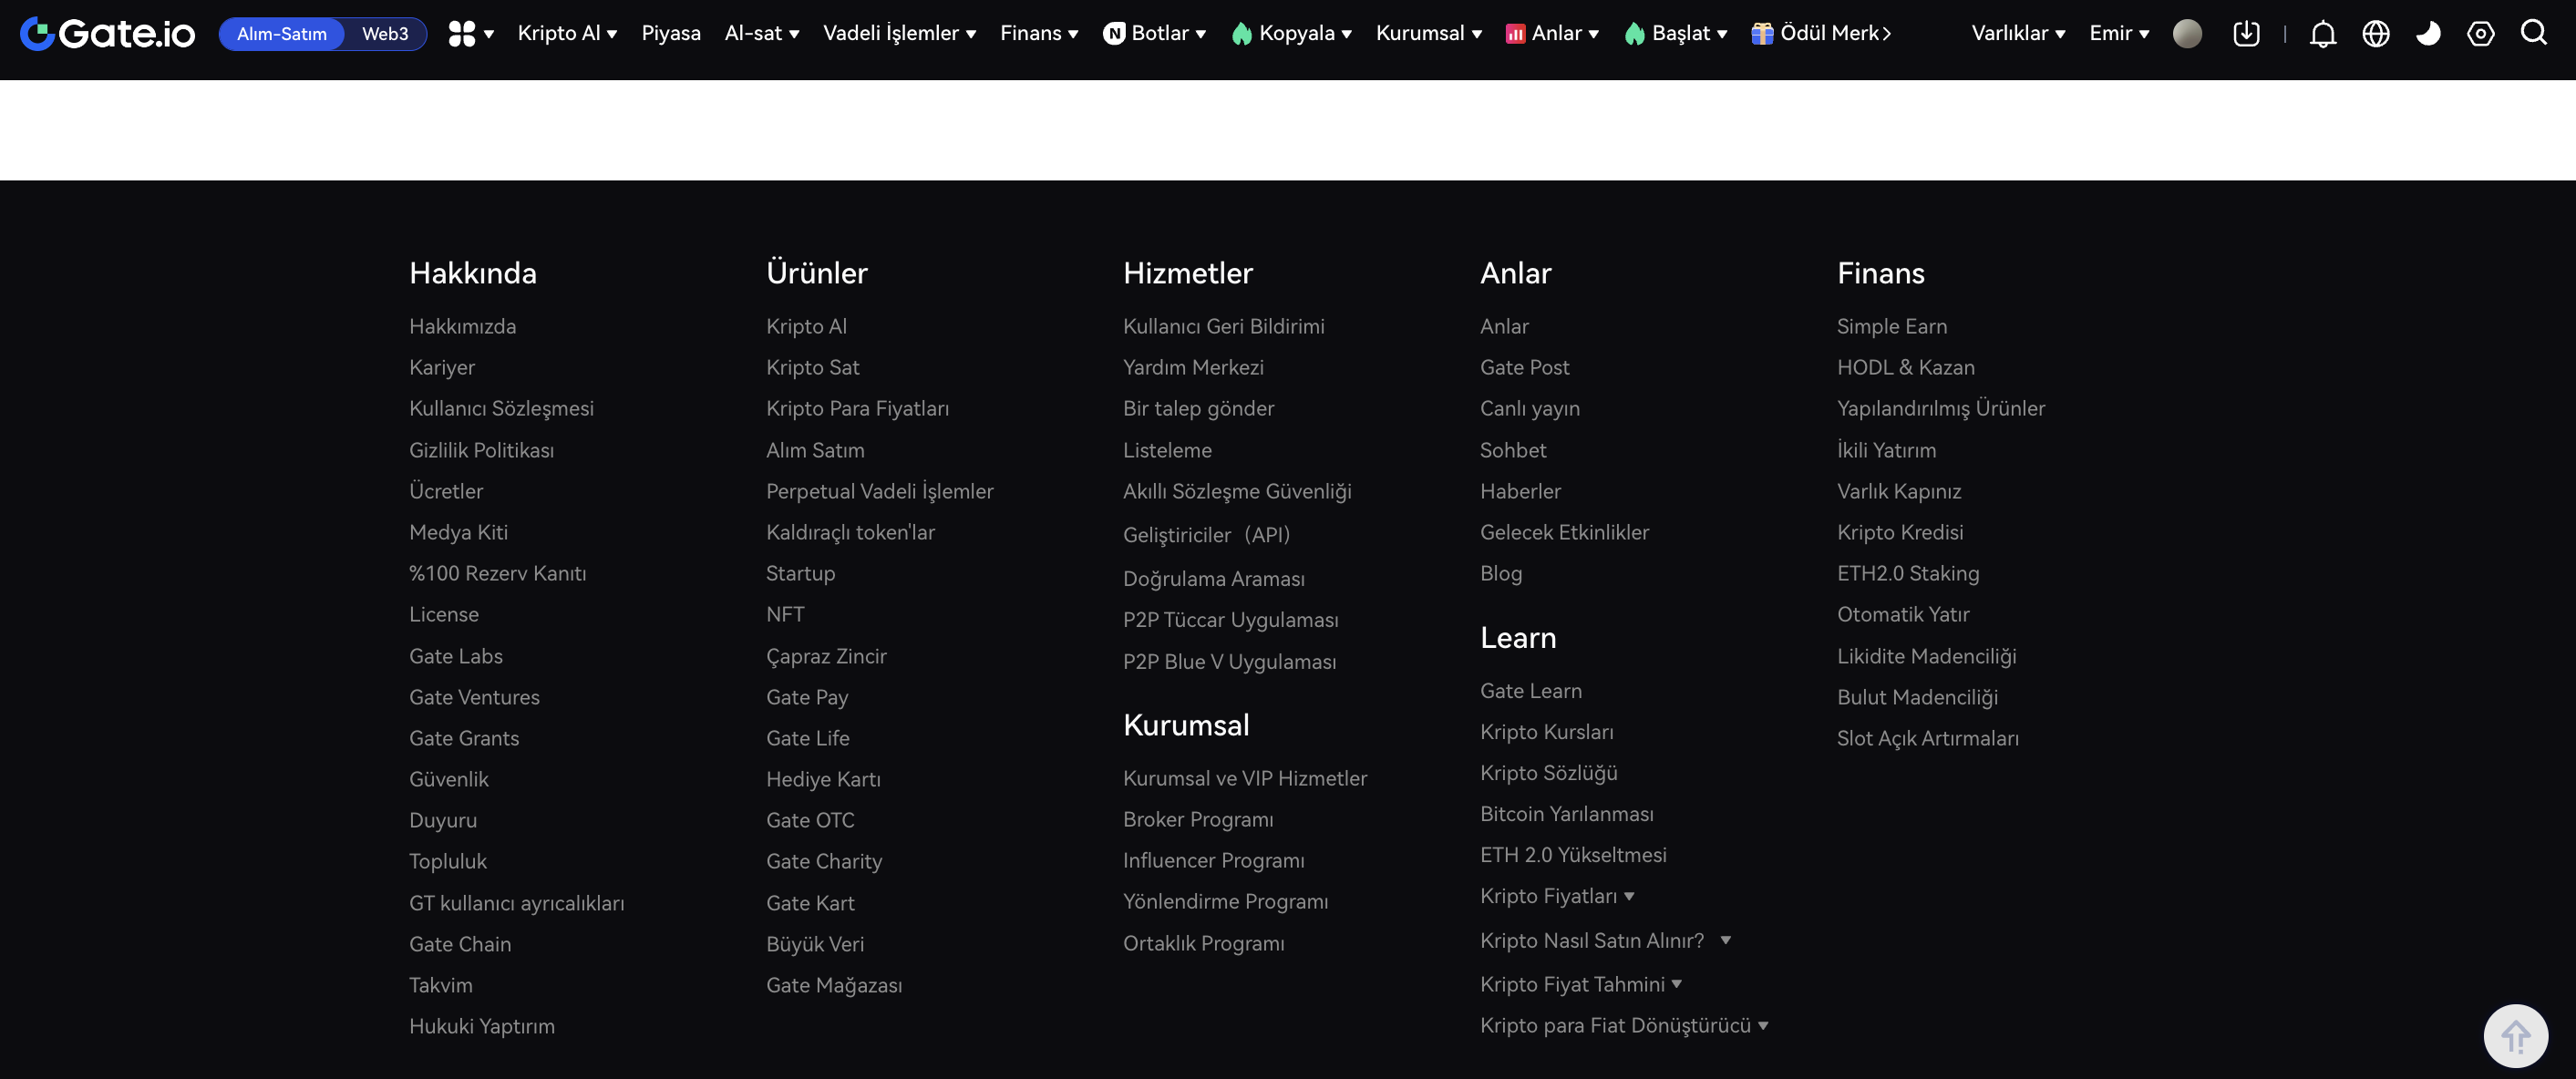Click the scroll-to-top arrow button
The height and width of the screenshot is (1079, 2576).
tap(2515, 1035)
